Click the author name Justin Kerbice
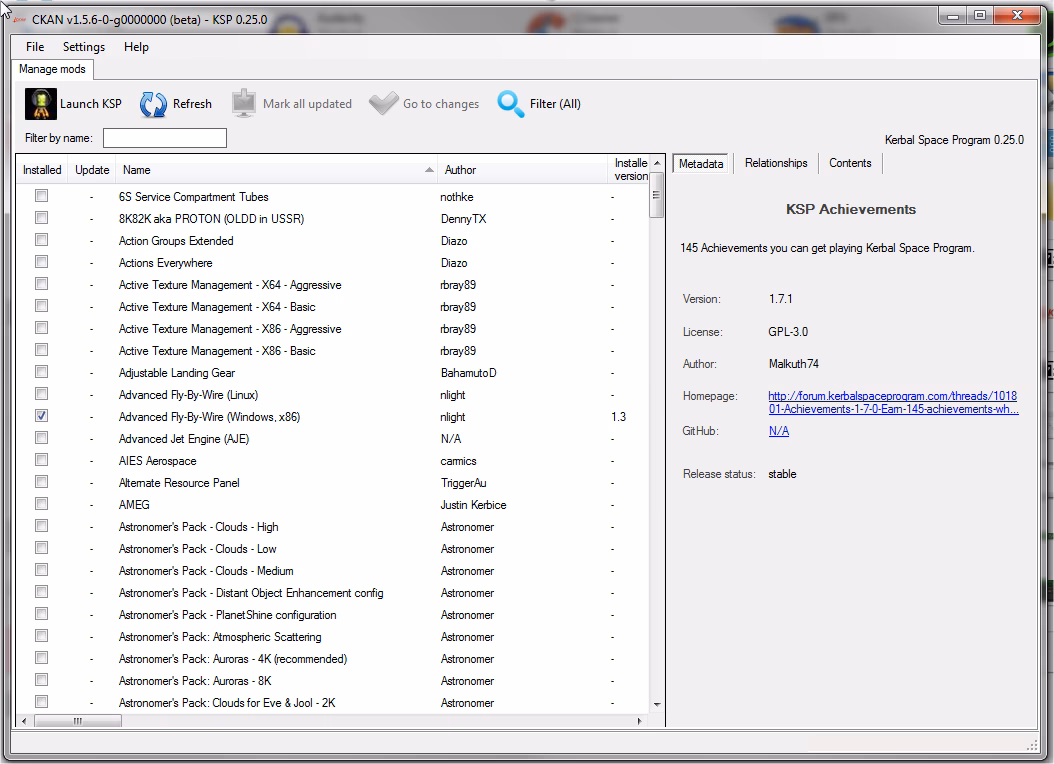 (473, 505)
